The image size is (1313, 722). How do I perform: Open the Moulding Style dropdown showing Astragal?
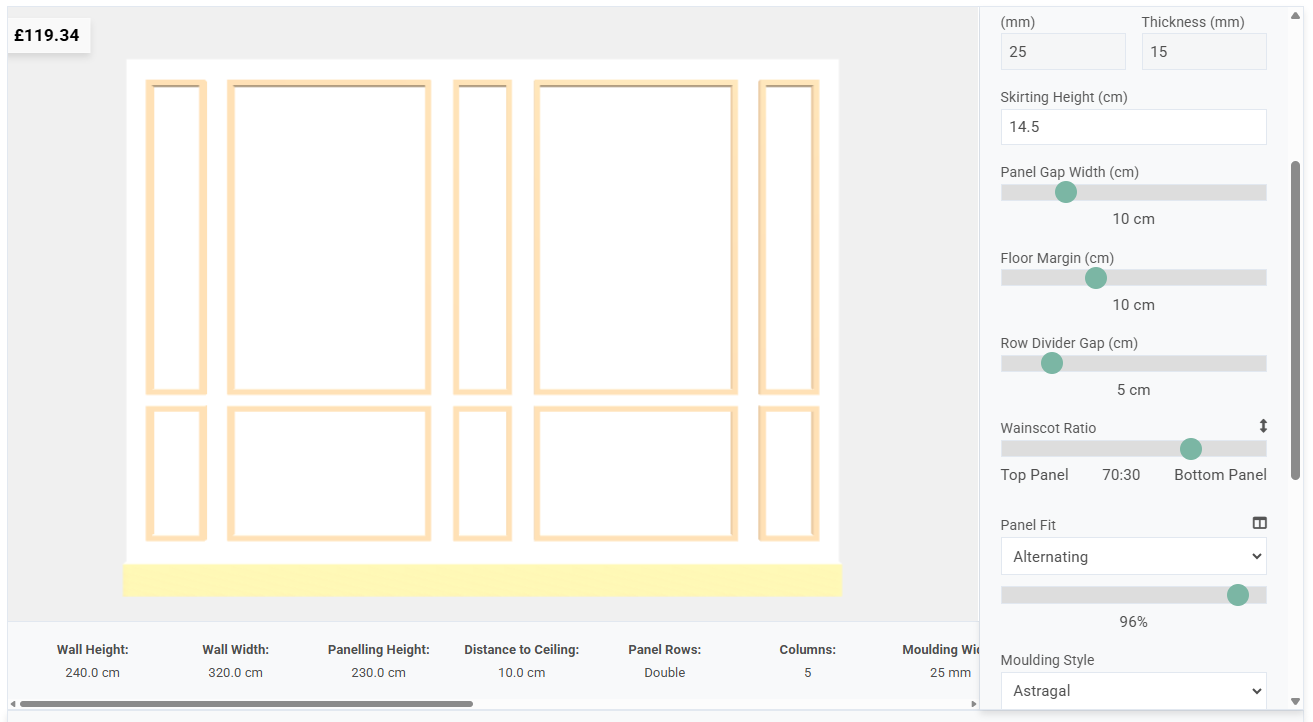[1133, 690]
